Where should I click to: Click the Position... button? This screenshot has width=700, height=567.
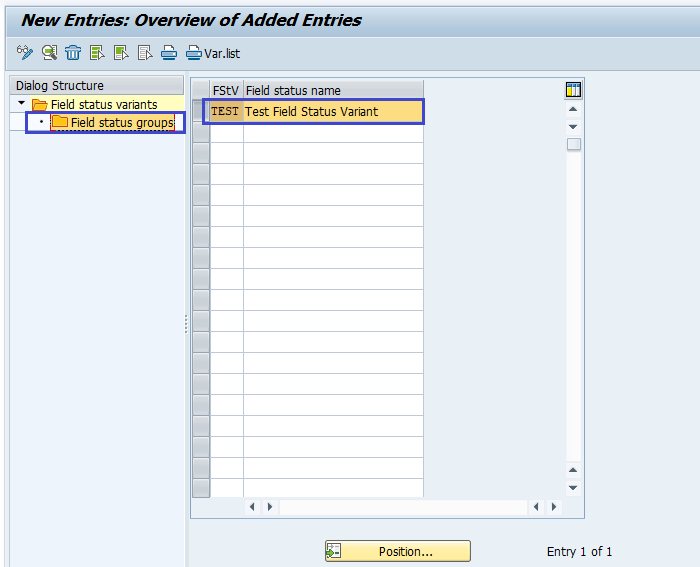398,551
